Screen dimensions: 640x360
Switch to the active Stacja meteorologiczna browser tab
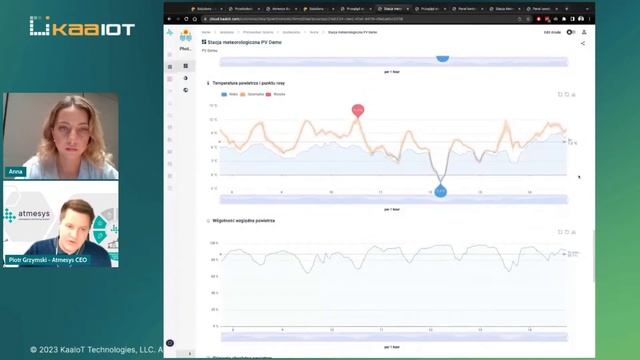pos(393,9)
